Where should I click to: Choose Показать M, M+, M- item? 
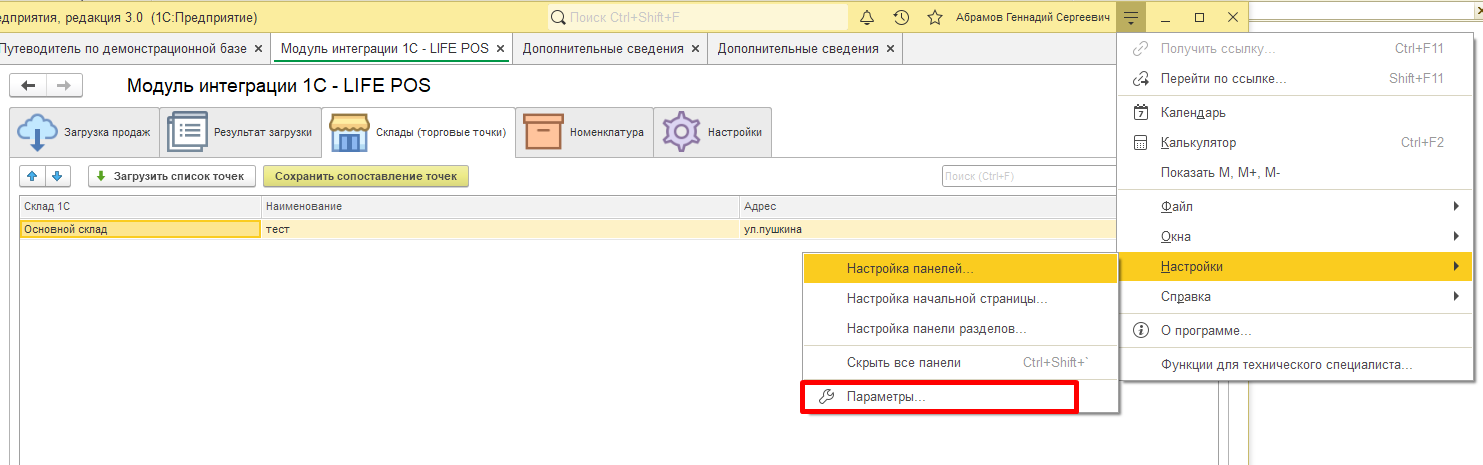[x=1295, y=172]
